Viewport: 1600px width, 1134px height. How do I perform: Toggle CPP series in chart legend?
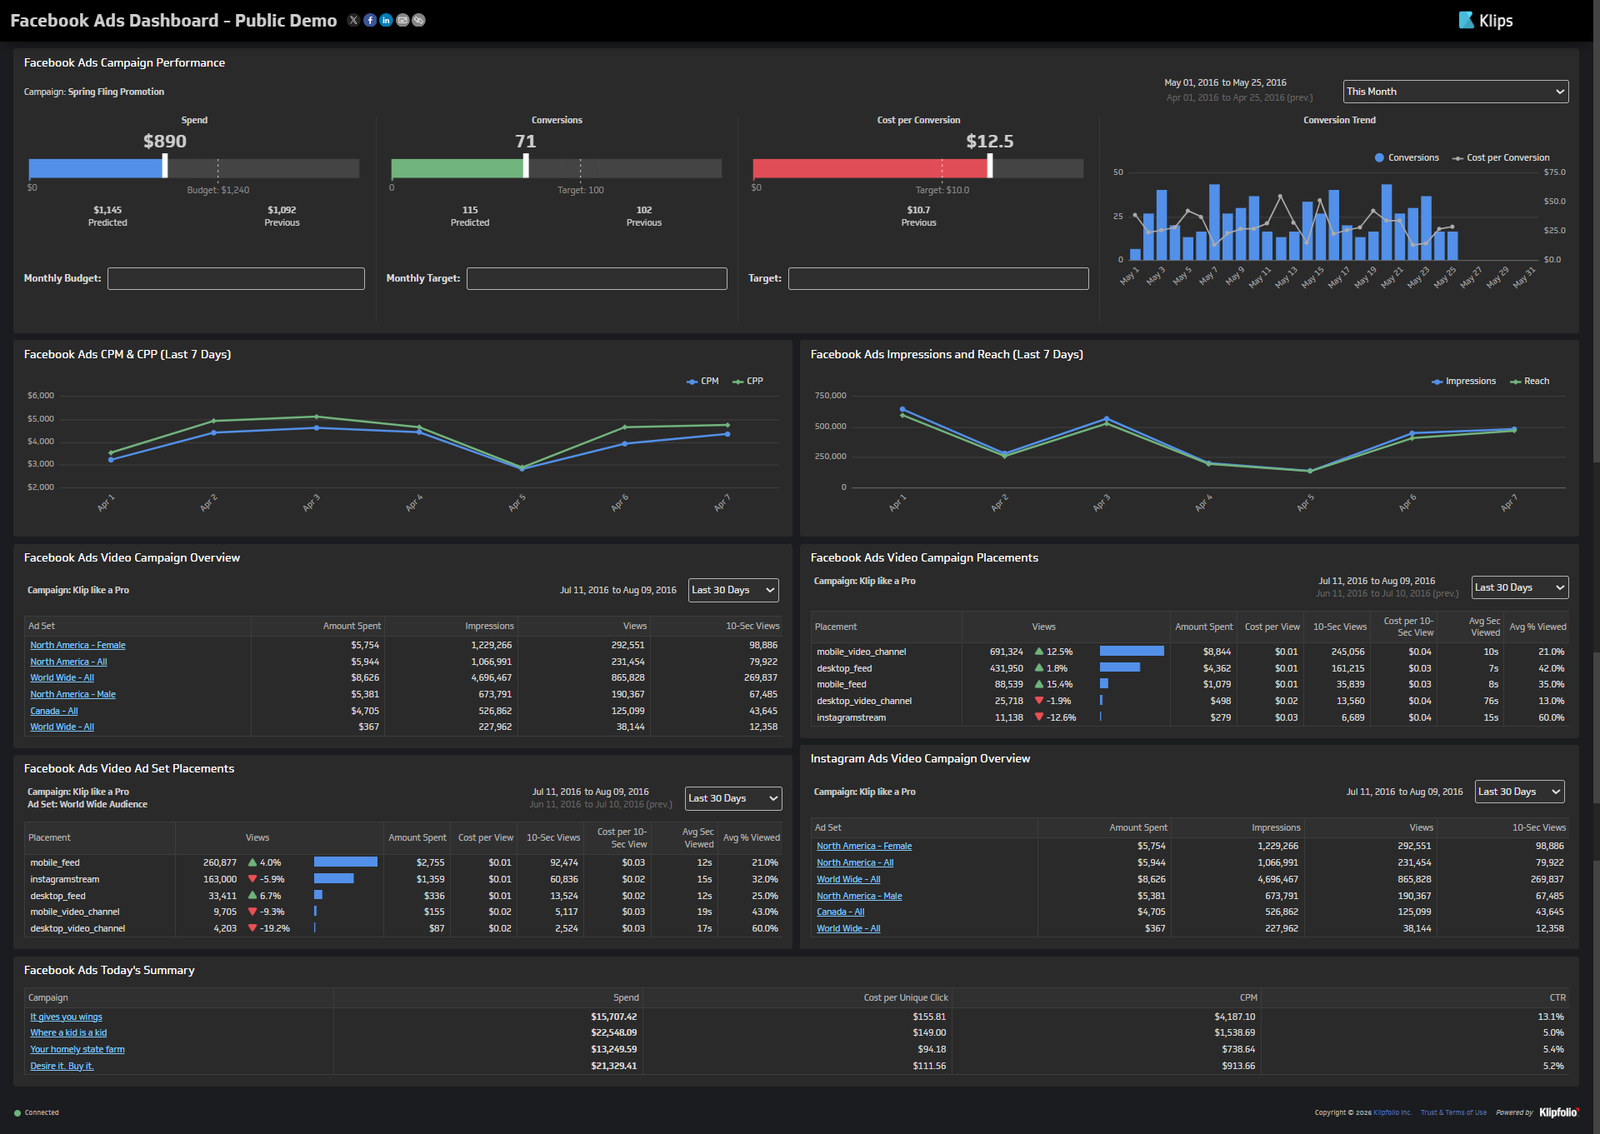(x=747, y=381)
